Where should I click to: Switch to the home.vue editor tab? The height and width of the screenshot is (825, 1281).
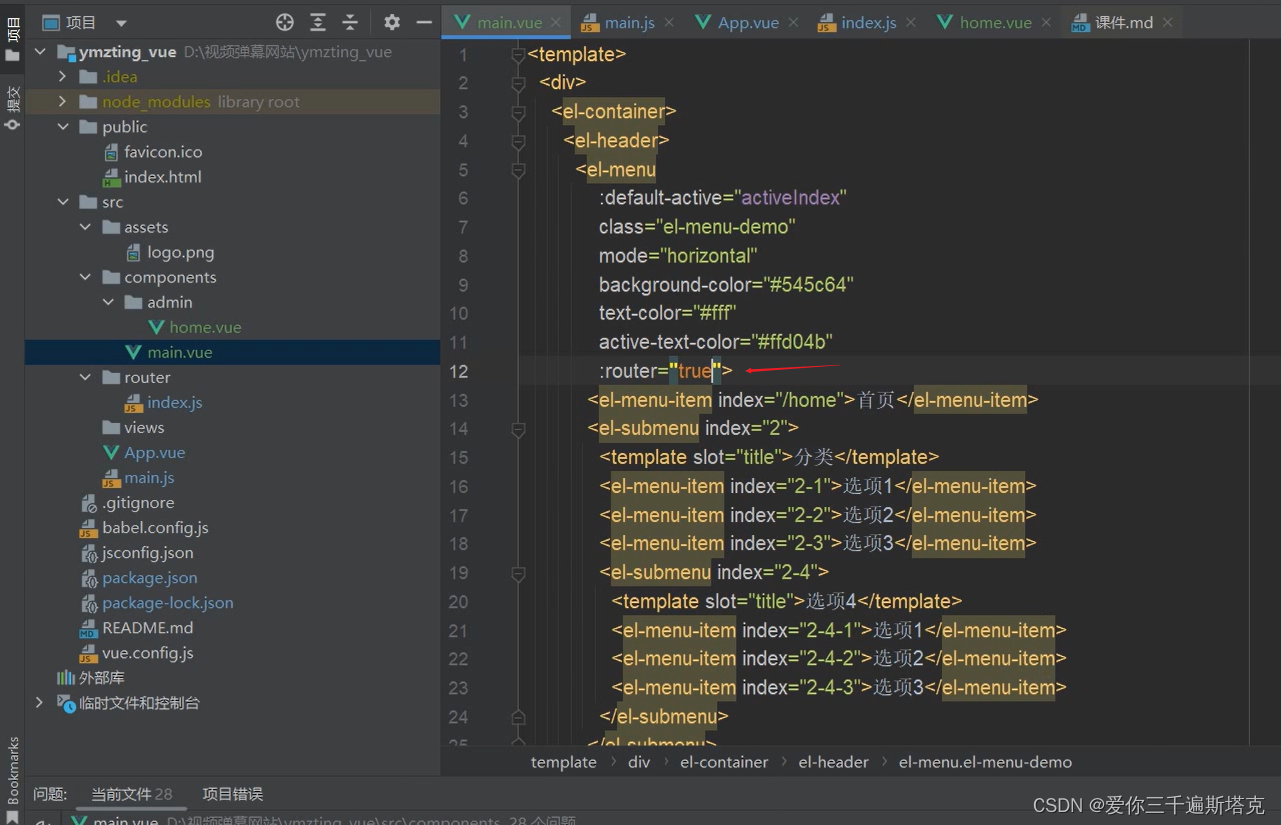pyautogui.click(x=994, y=23)
